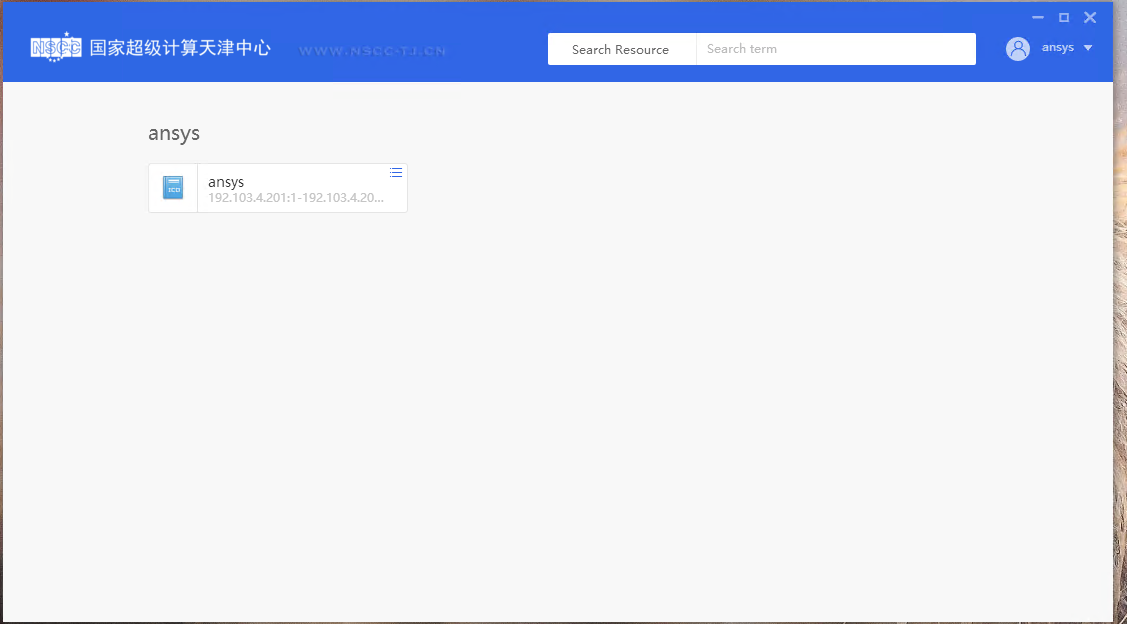Minimize the application window

(1038, 17)
